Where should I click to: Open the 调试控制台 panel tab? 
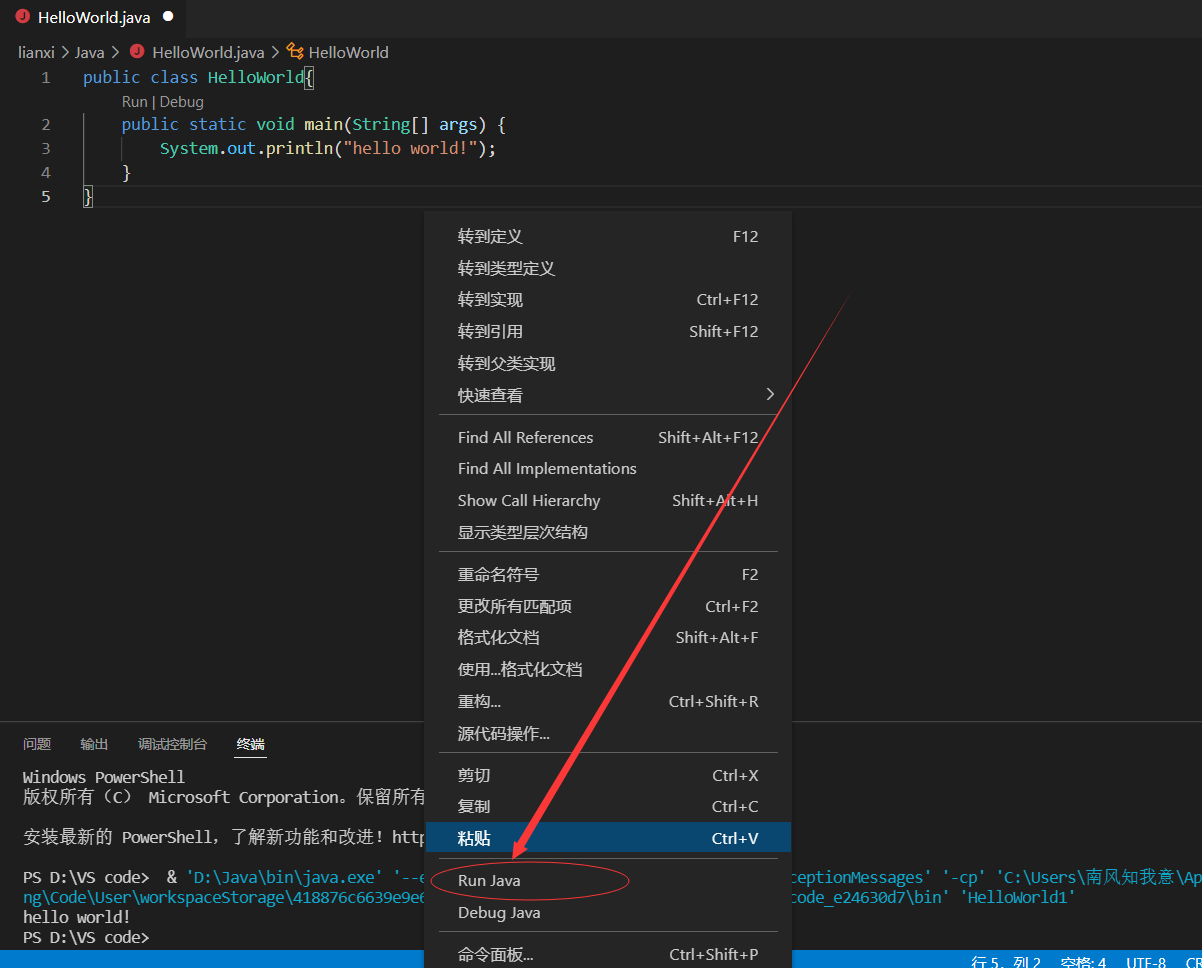(x=172, y=744)
